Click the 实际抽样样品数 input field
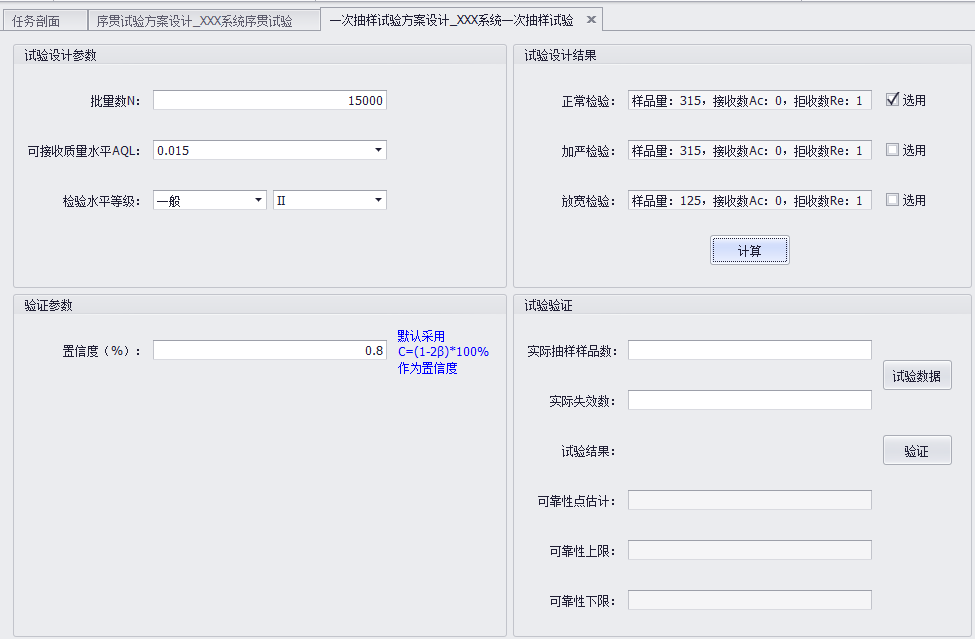Screen dimensions: 975x639 tap(749, 349)
